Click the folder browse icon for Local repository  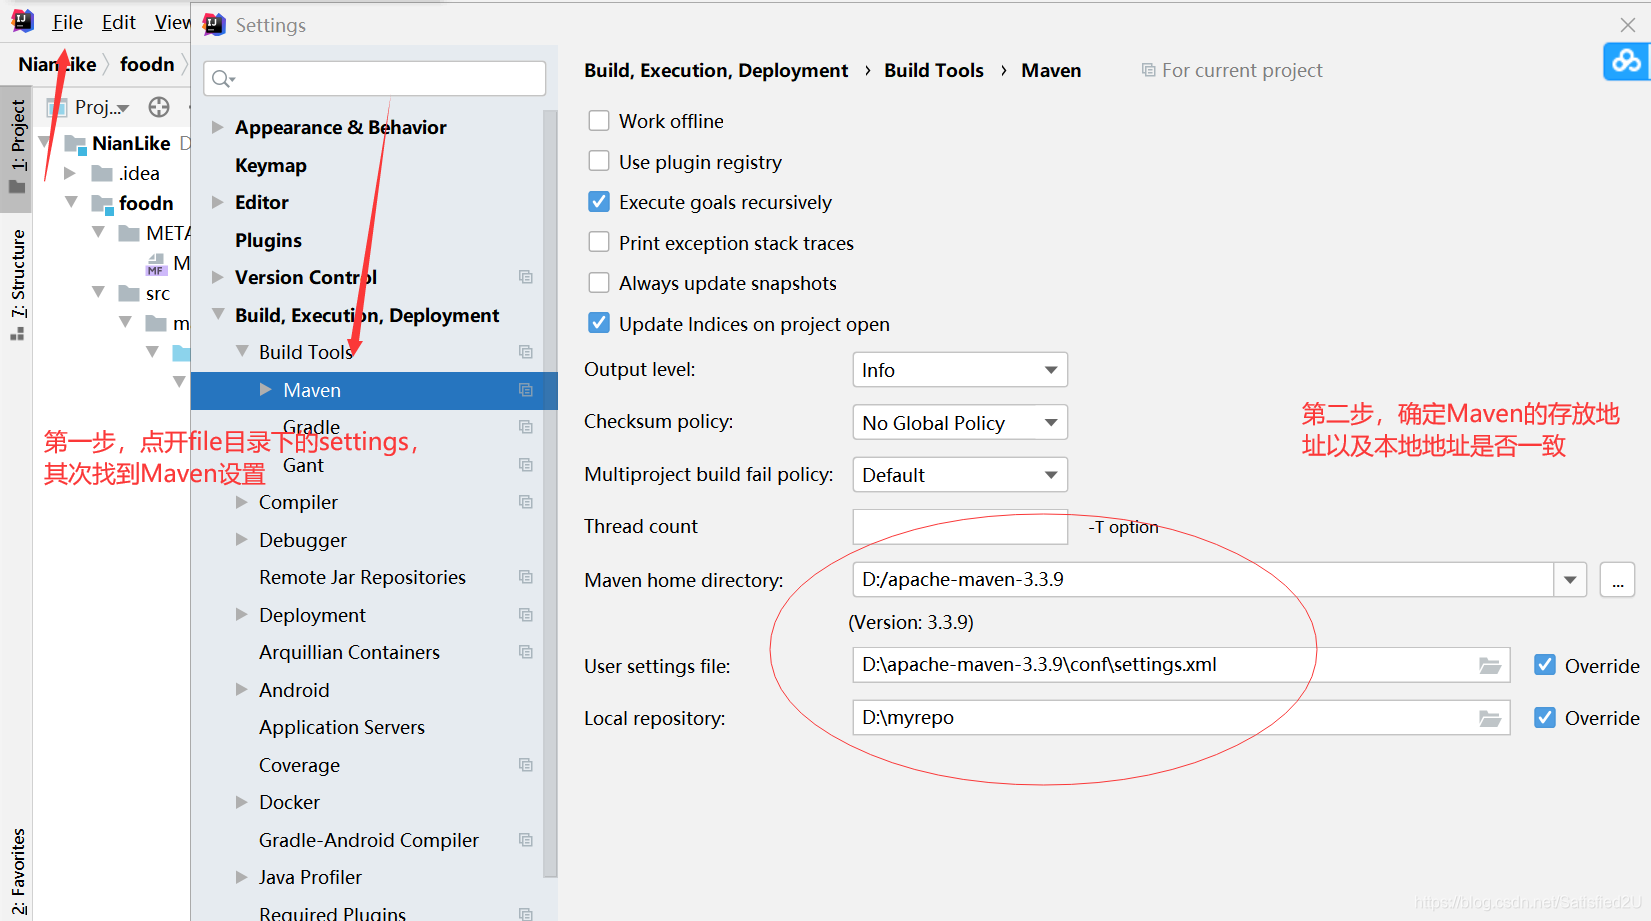point(1490,717)
